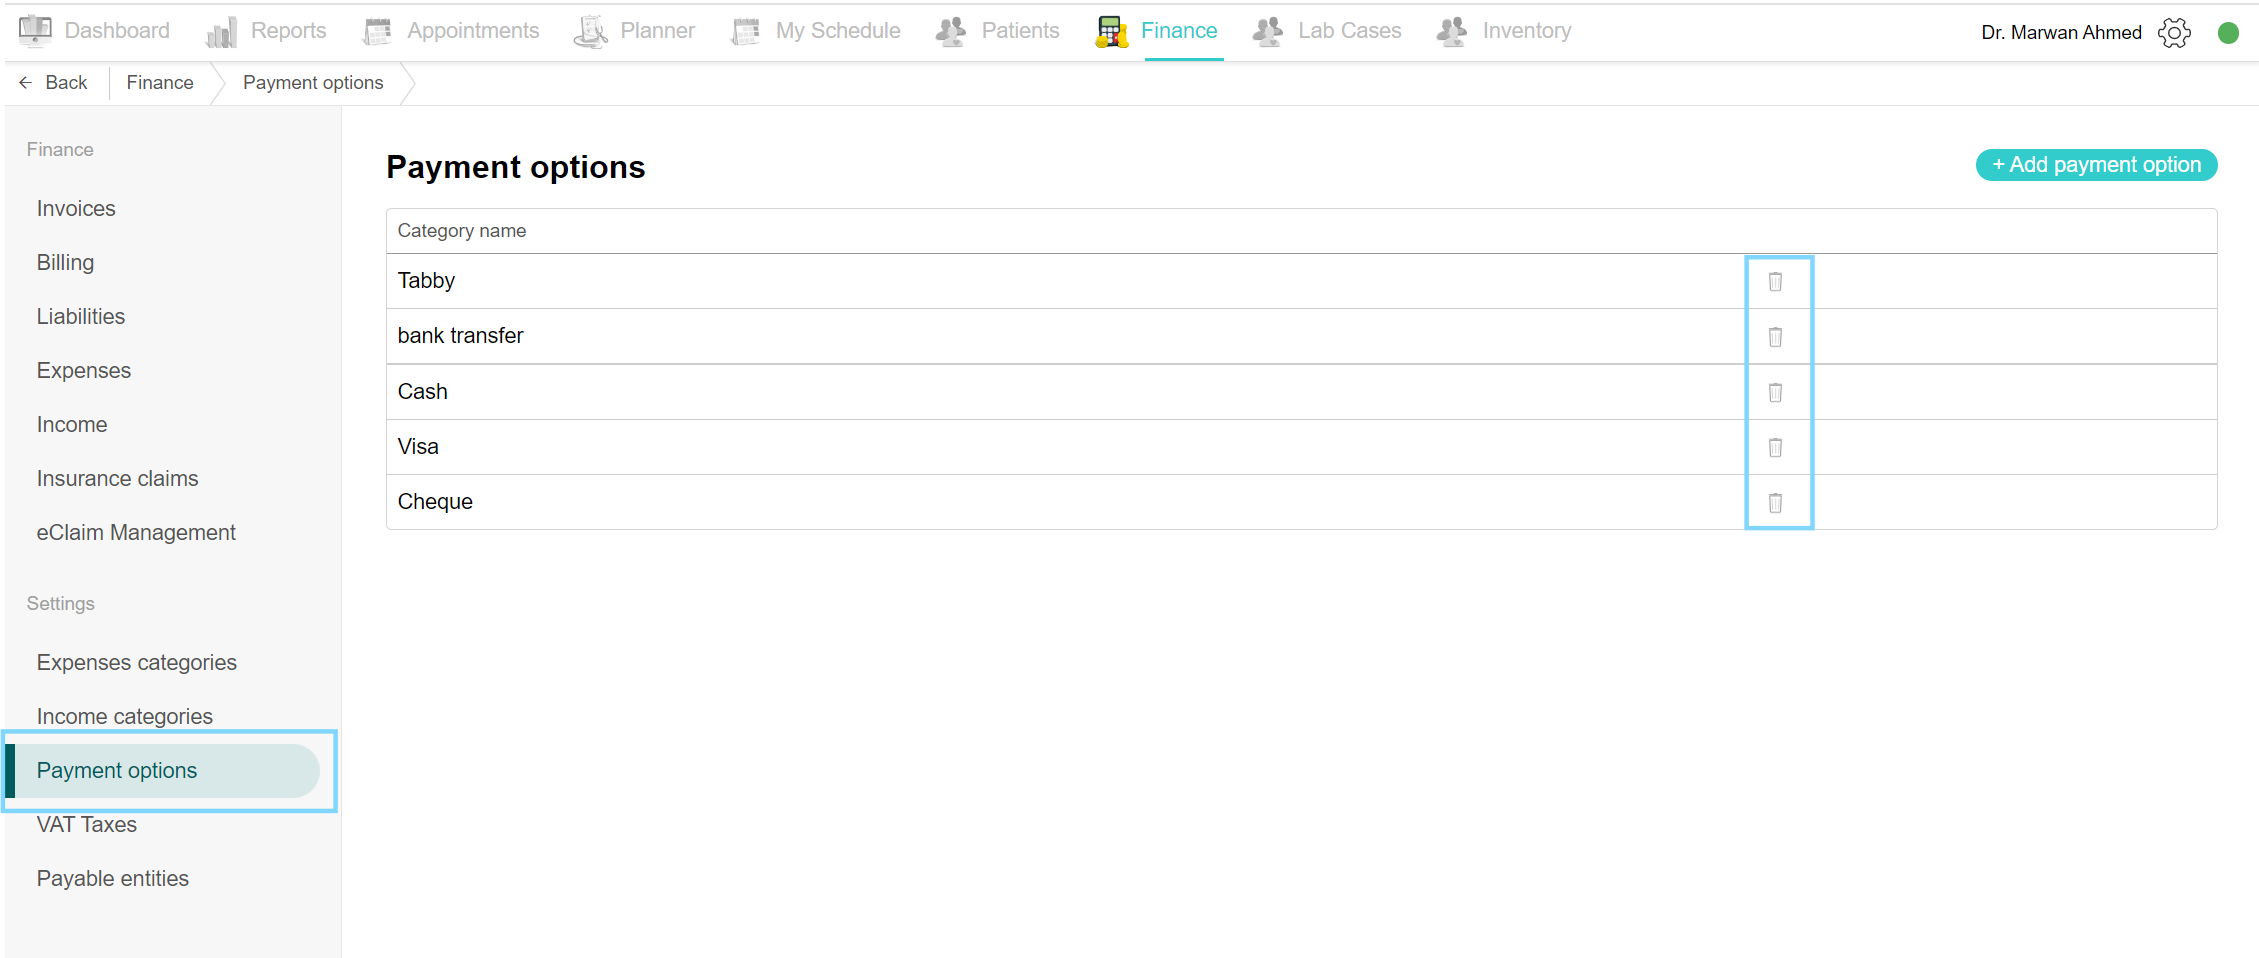Click the Category name column header
The height and width of the screenshot is (958, 2259).
point(462,231)
